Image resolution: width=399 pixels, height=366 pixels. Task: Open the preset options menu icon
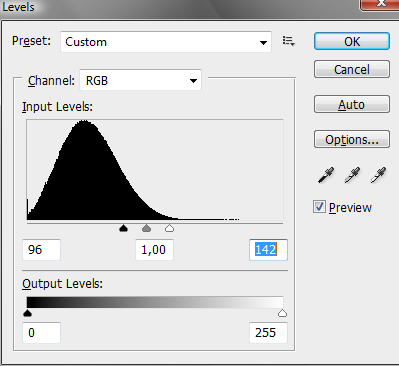(x=288, y=41)
